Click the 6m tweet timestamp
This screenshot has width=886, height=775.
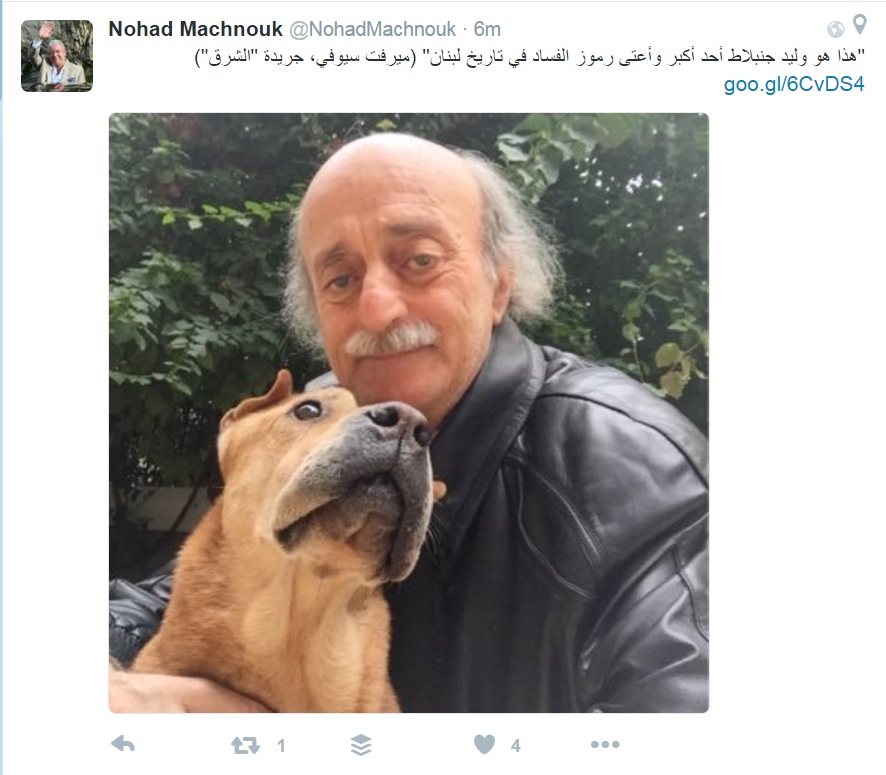487,29
